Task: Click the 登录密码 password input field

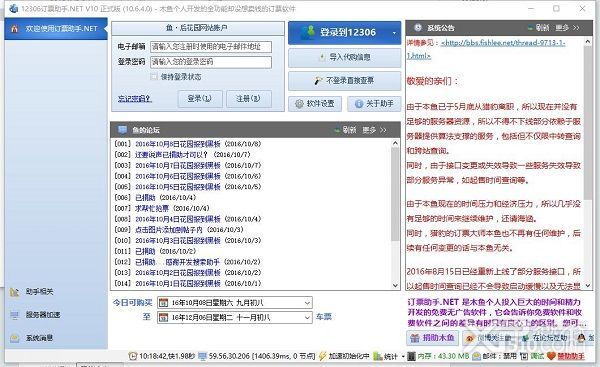Action: pyautogui.click(x=211, y=62)
